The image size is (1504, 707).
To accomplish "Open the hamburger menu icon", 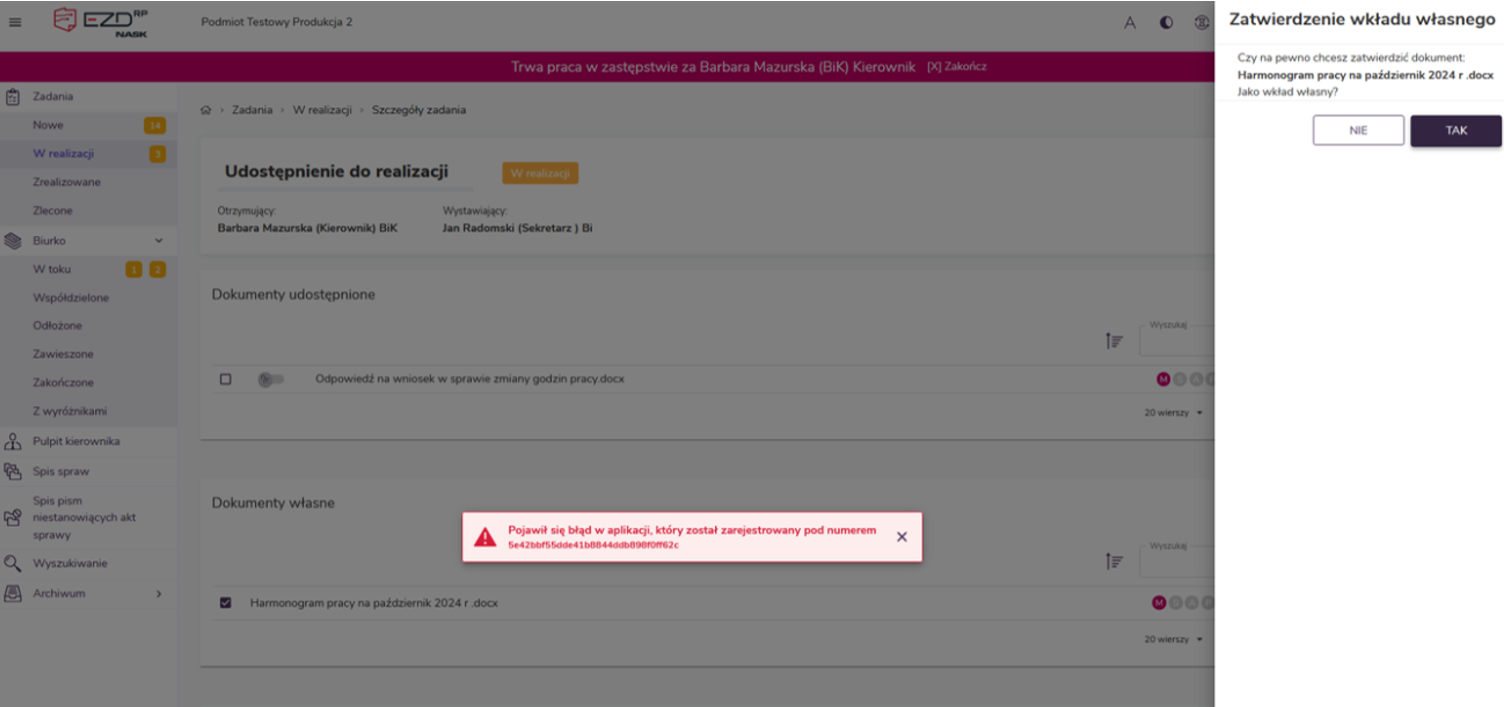I will [15, 22].
